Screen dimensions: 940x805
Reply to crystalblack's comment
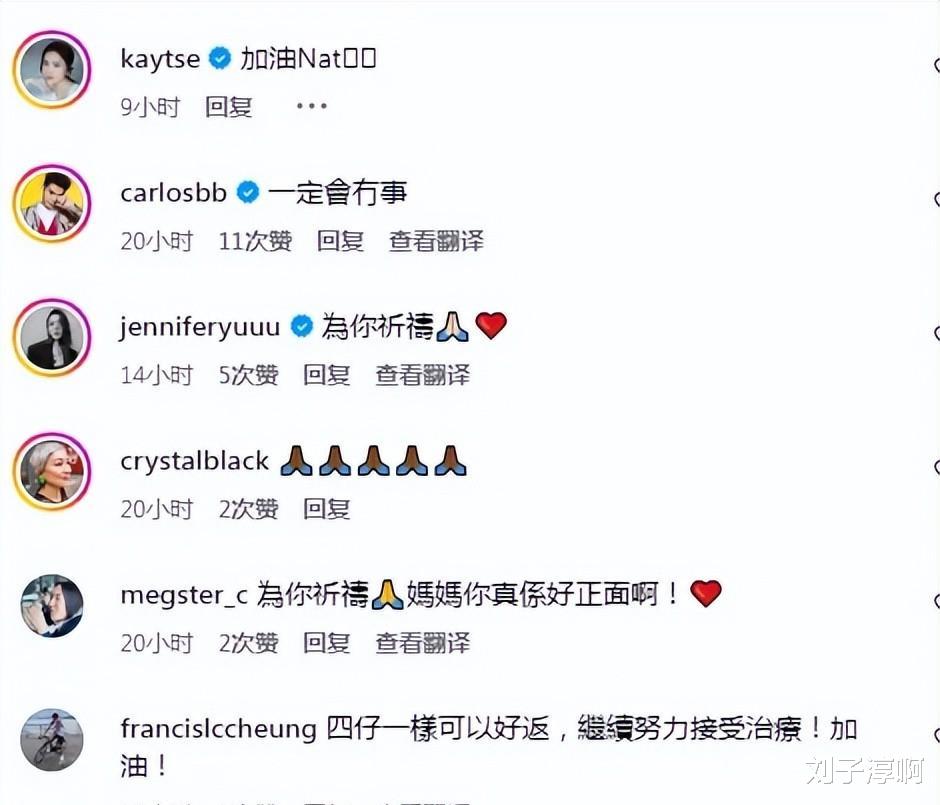(x=327, y=509)
